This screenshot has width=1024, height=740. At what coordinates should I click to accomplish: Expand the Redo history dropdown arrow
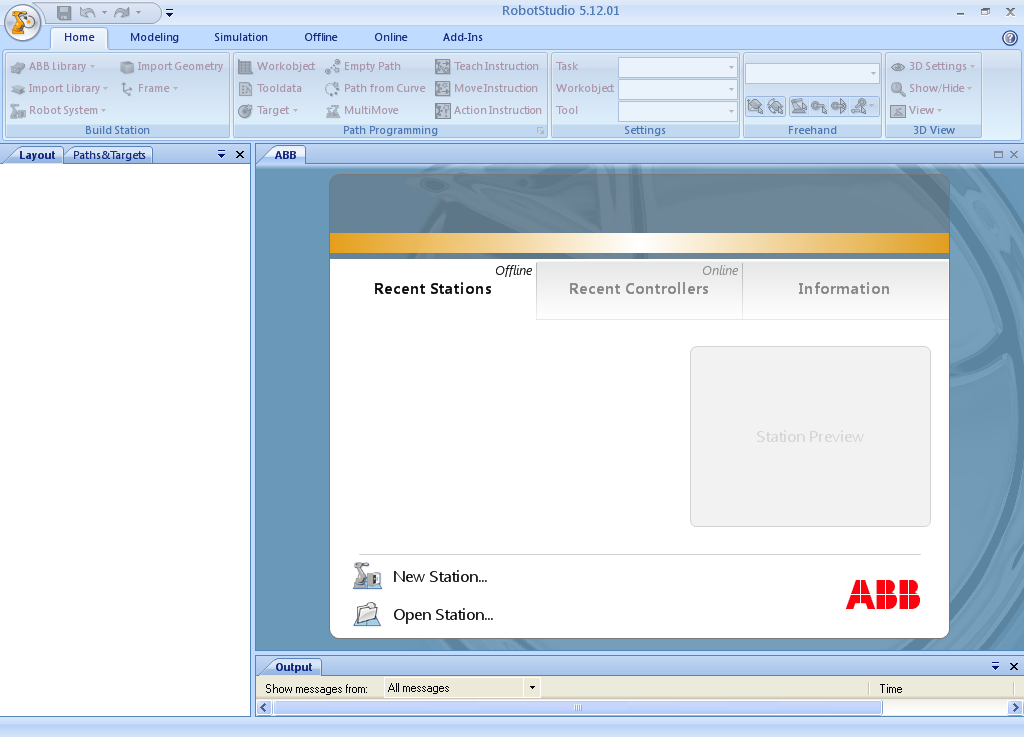pyautogui.click(x=138, y=12)
